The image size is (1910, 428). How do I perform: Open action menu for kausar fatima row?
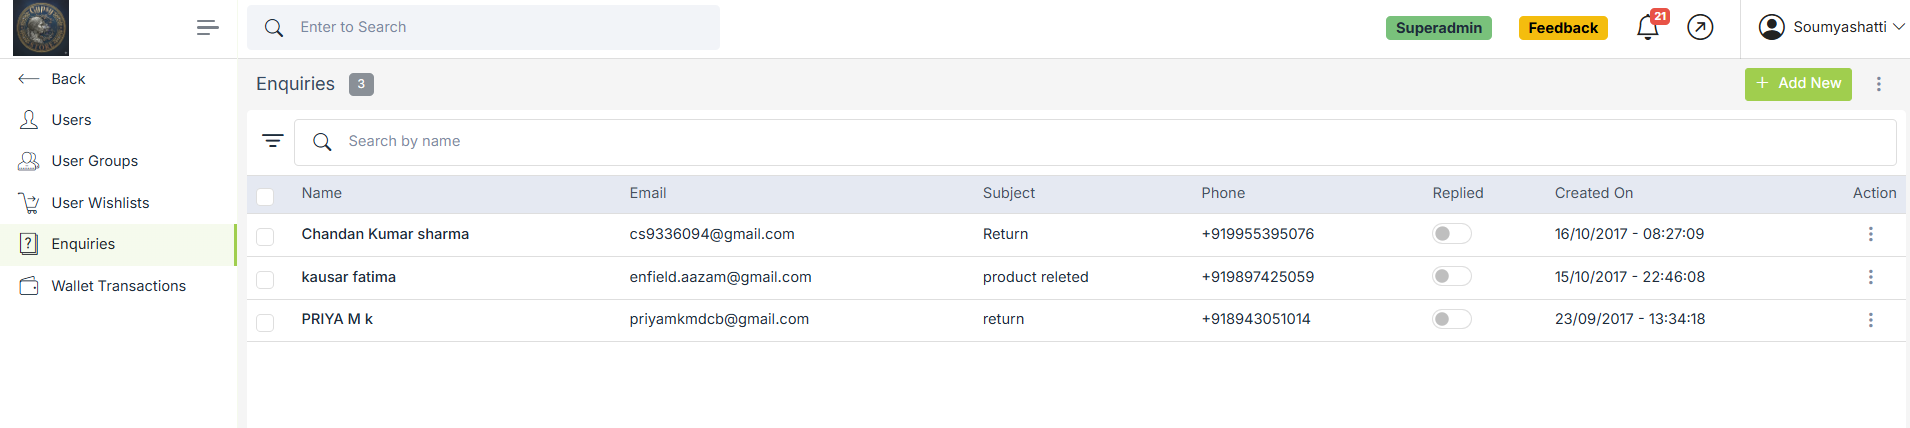(x=1870, y=277)
